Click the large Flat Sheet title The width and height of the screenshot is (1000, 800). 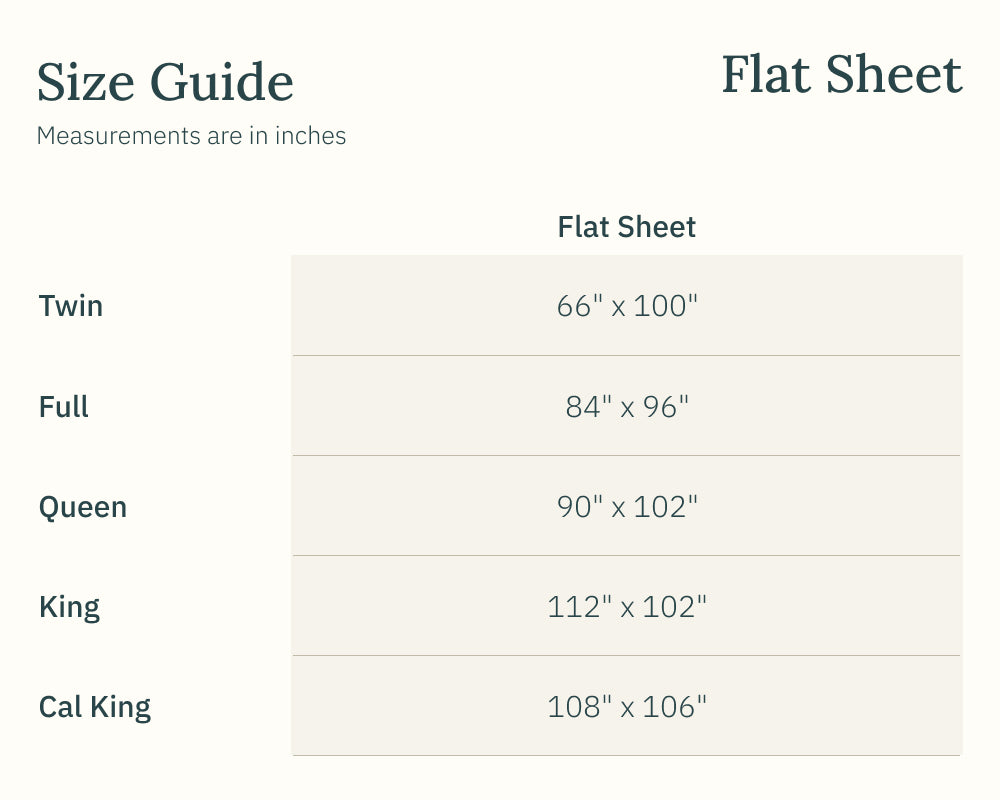pos(841,75)
